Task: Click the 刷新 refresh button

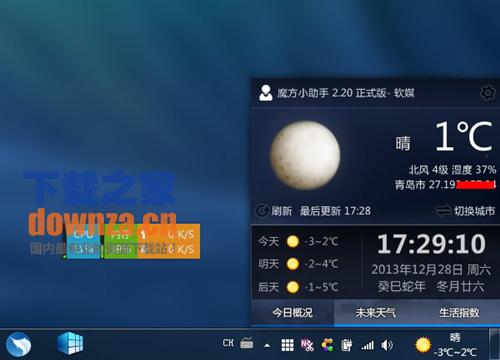Action: pos(274,211)
